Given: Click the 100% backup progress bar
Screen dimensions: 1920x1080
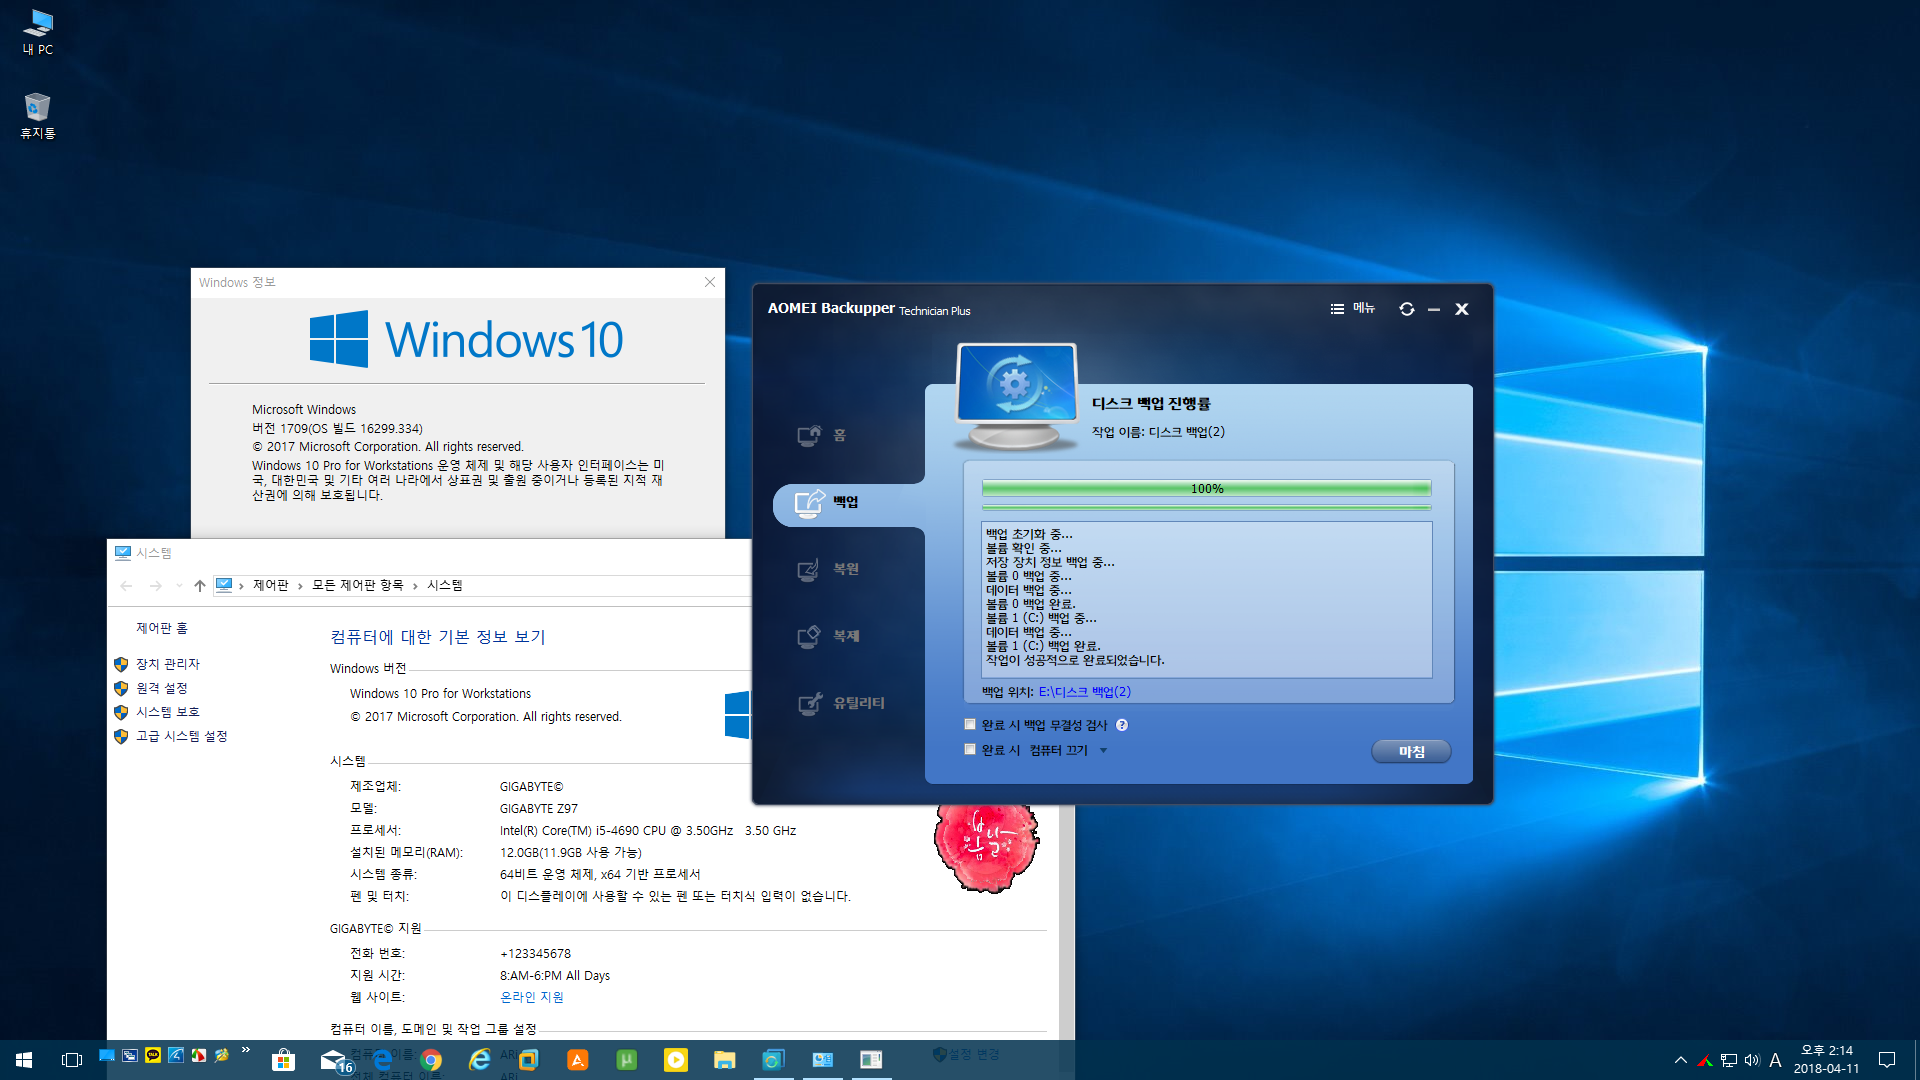Looking at the screenshot, I should pos(1206,488).
